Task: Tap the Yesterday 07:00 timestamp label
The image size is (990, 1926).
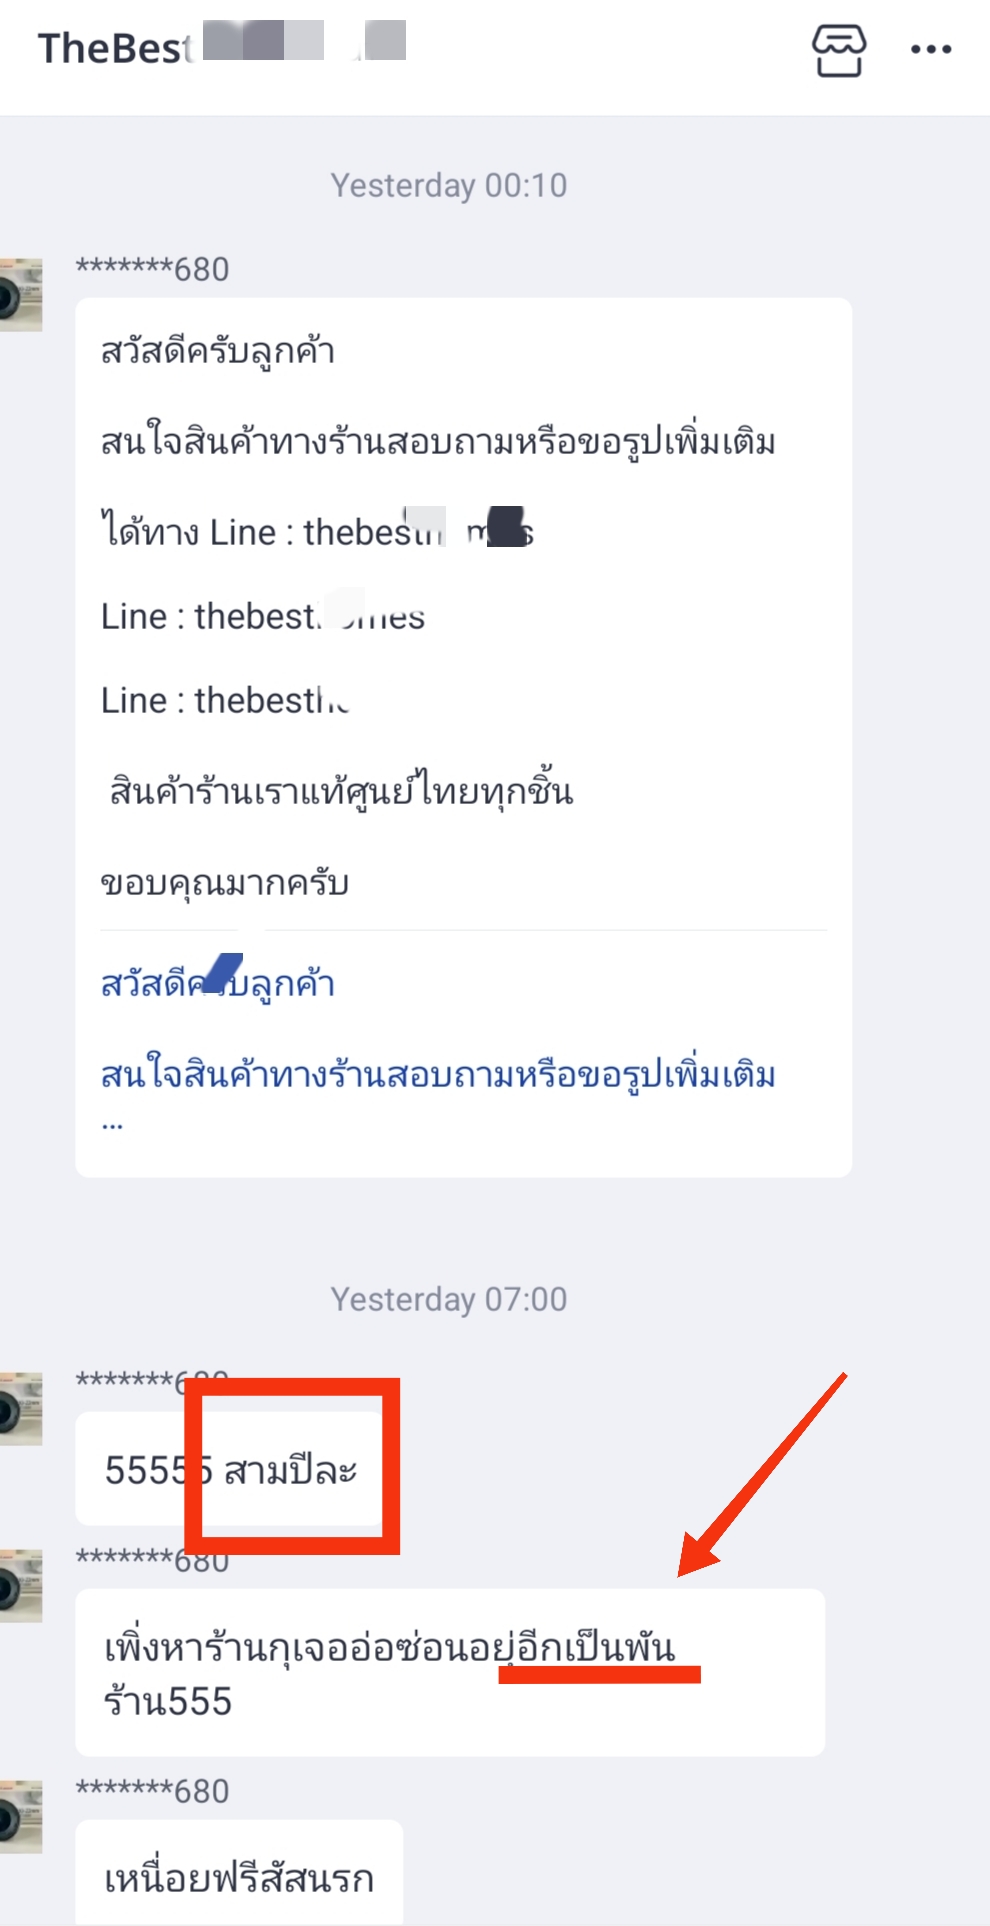Action: pyautogui.click(x=449, y=1299)
